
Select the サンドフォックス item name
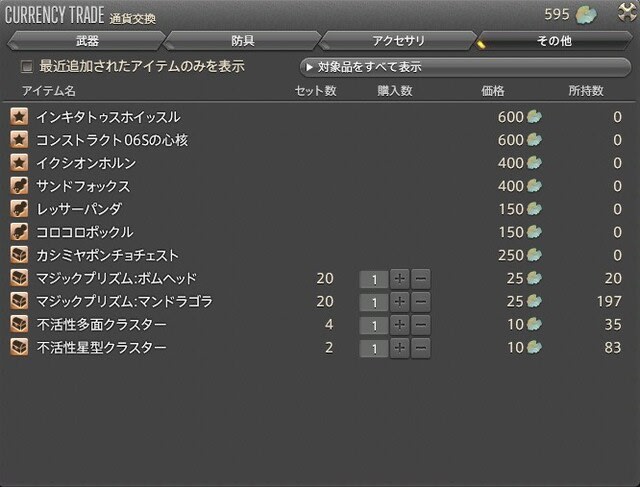click(83, 186)
